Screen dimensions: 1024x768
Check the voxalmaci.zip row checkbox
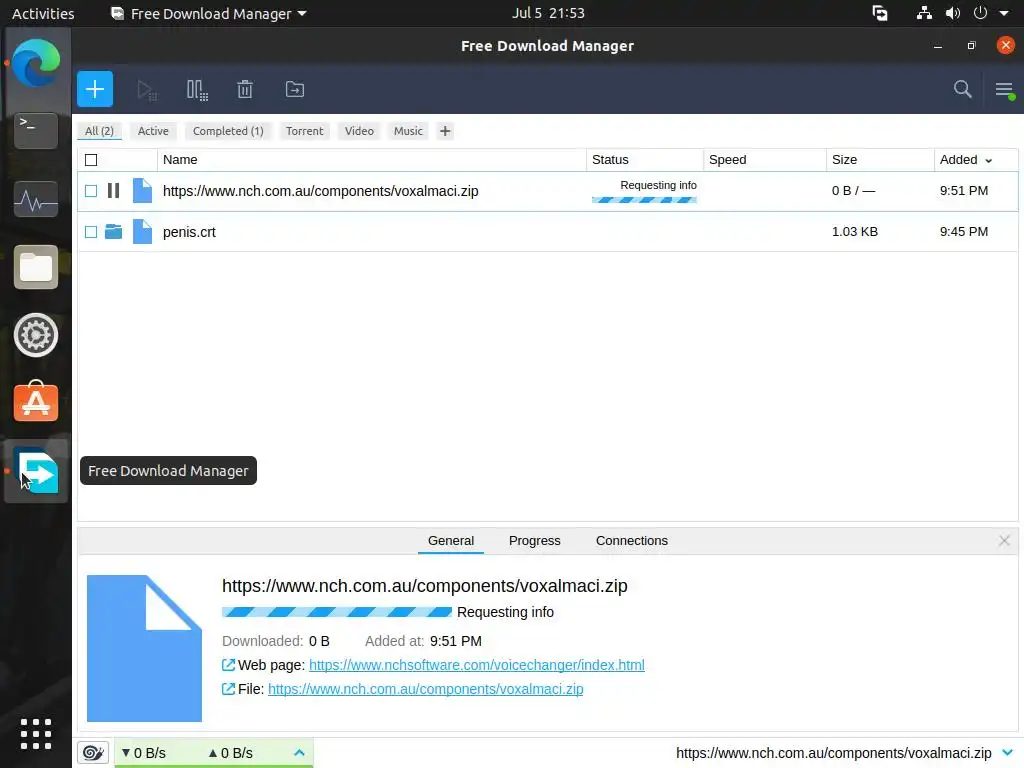pos(91,191)
